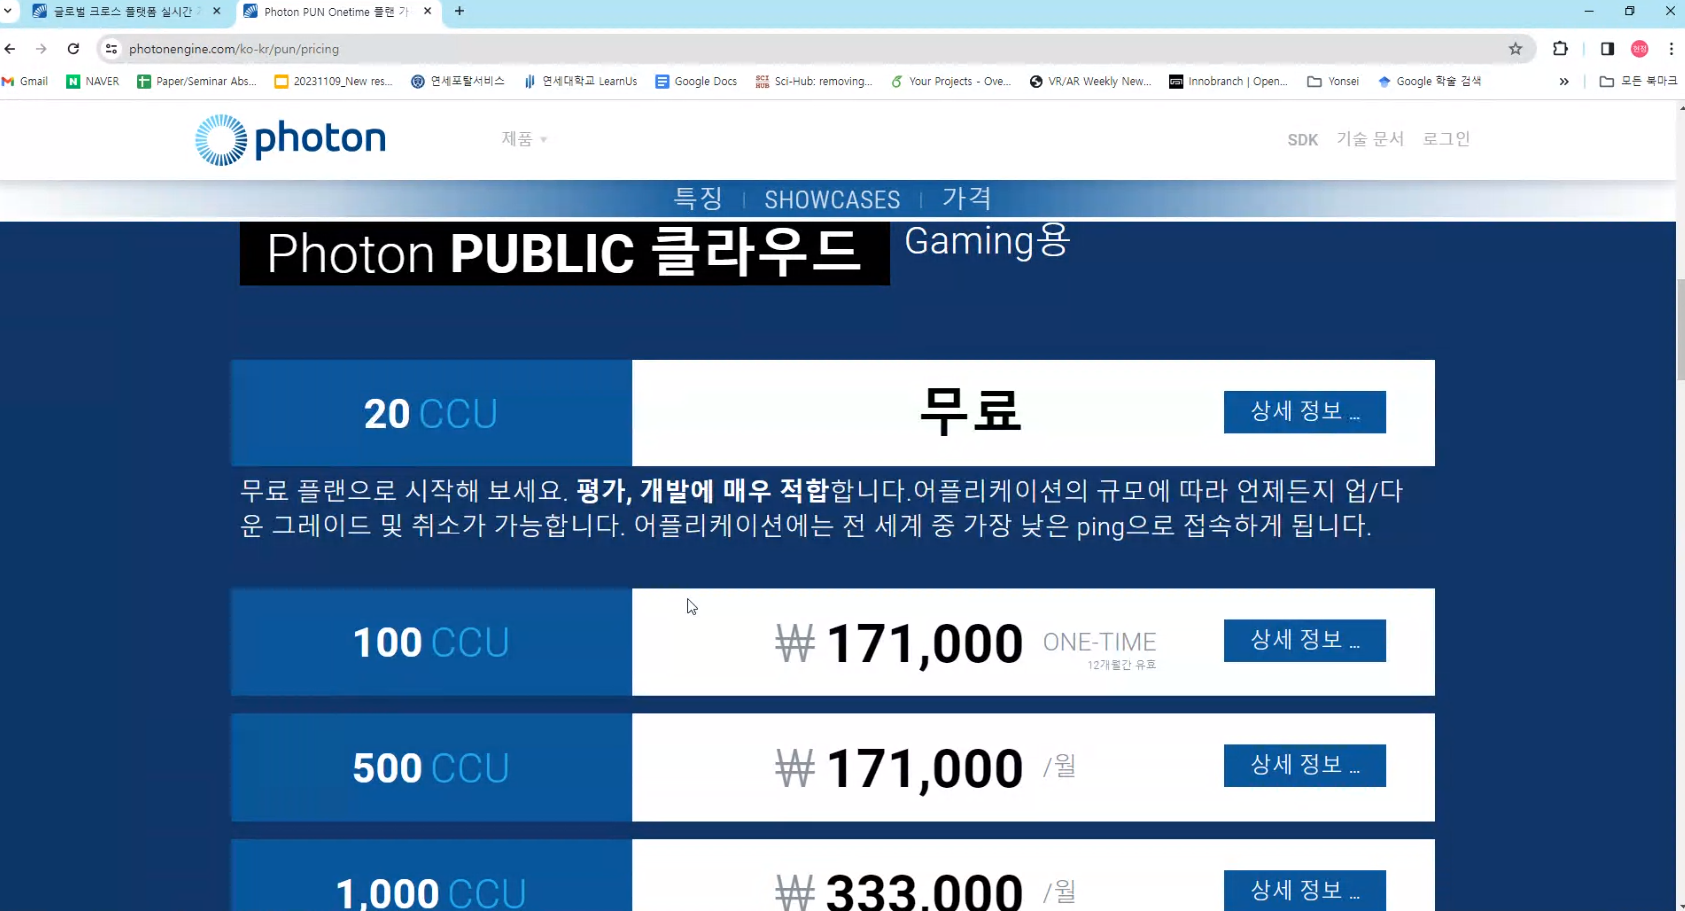1685x911 pixels.
Task: Open VR/AR Weekly News bookmark
Action: pyautogui.click(x=1090, y=81)
